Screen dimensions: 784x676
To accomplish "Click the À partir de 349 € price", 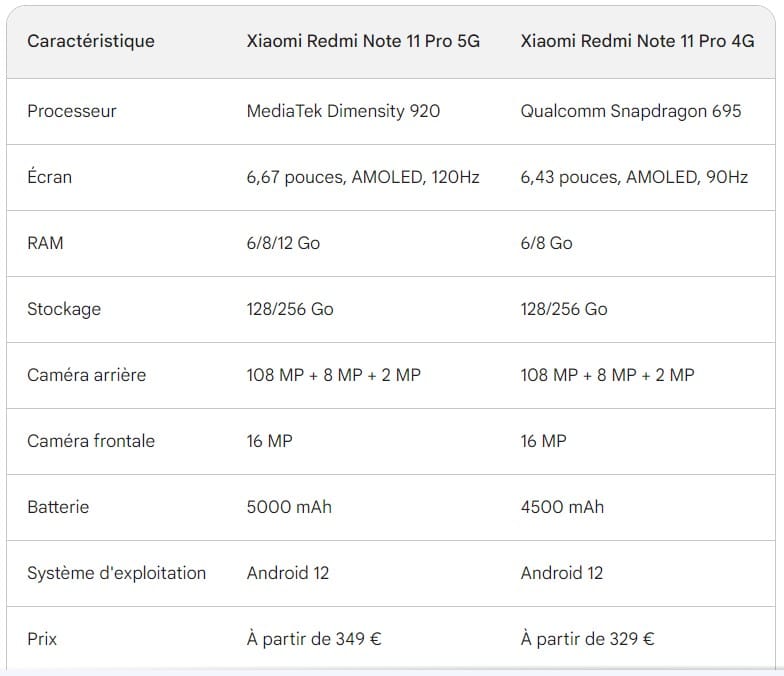I will click(x=314, y=639).
